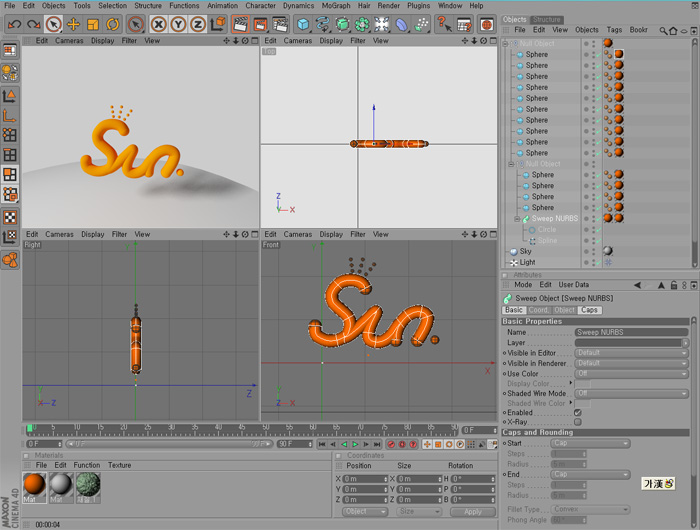This screenshot has width=700, height=530.
Task: Open Start cap type dropdown
Action: [x=590, y=443]
